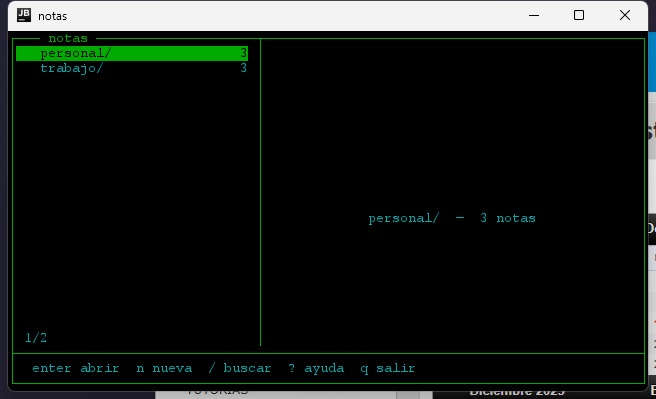This screenshot has width=656, height=399.
Task: Close the notas window
Action: (x=625, y=15)
